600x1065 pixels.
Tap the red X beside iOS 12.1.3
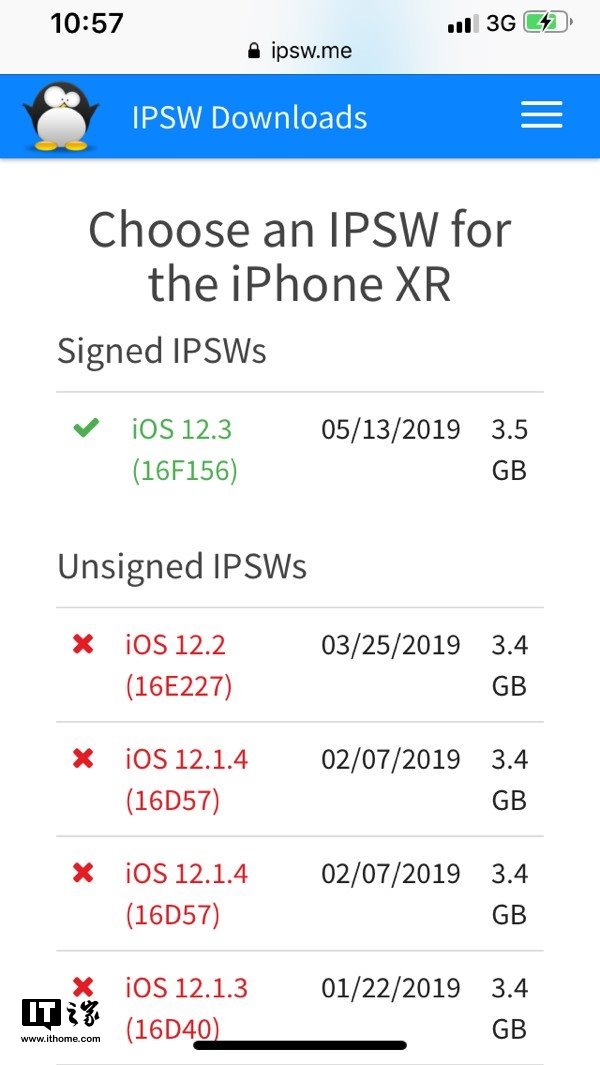[83, 987]
